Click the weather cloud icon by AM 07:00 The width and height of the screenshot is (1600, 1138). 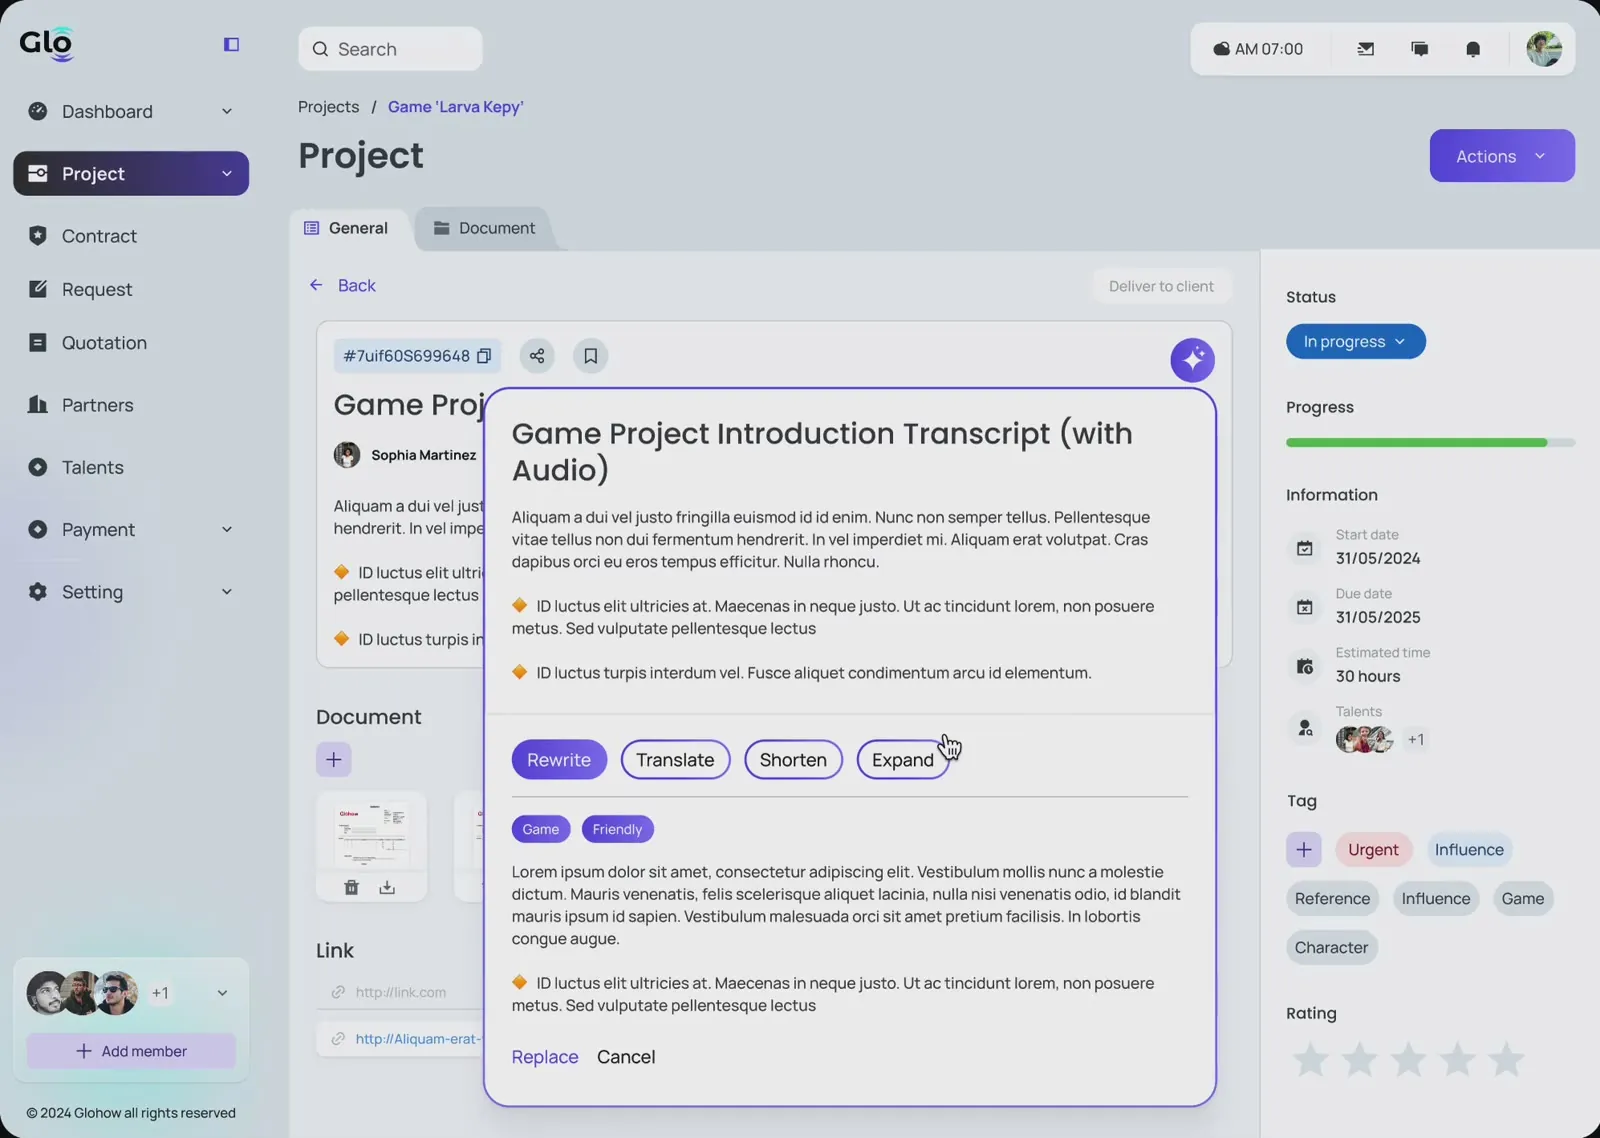tap(1221, 49)
